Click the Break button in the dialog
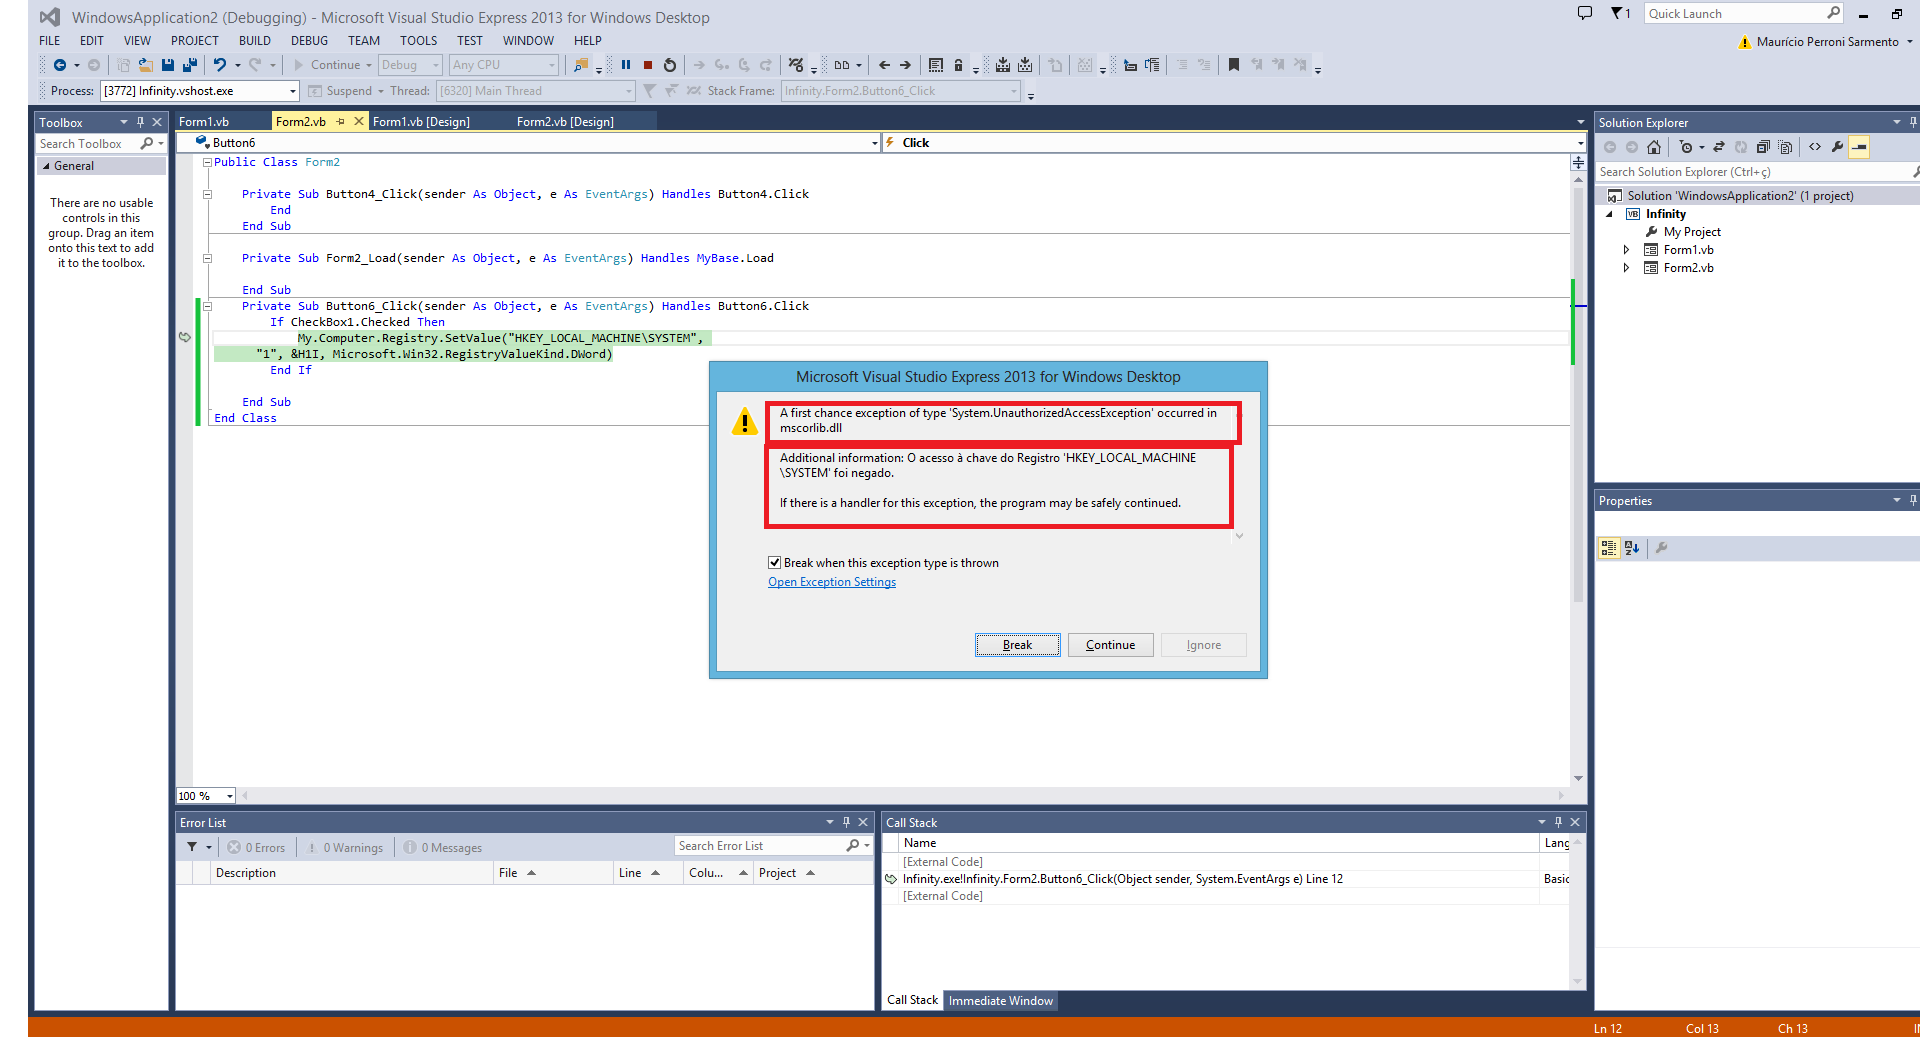Screen dimensions: 1920x1037 coord(1017,645)
